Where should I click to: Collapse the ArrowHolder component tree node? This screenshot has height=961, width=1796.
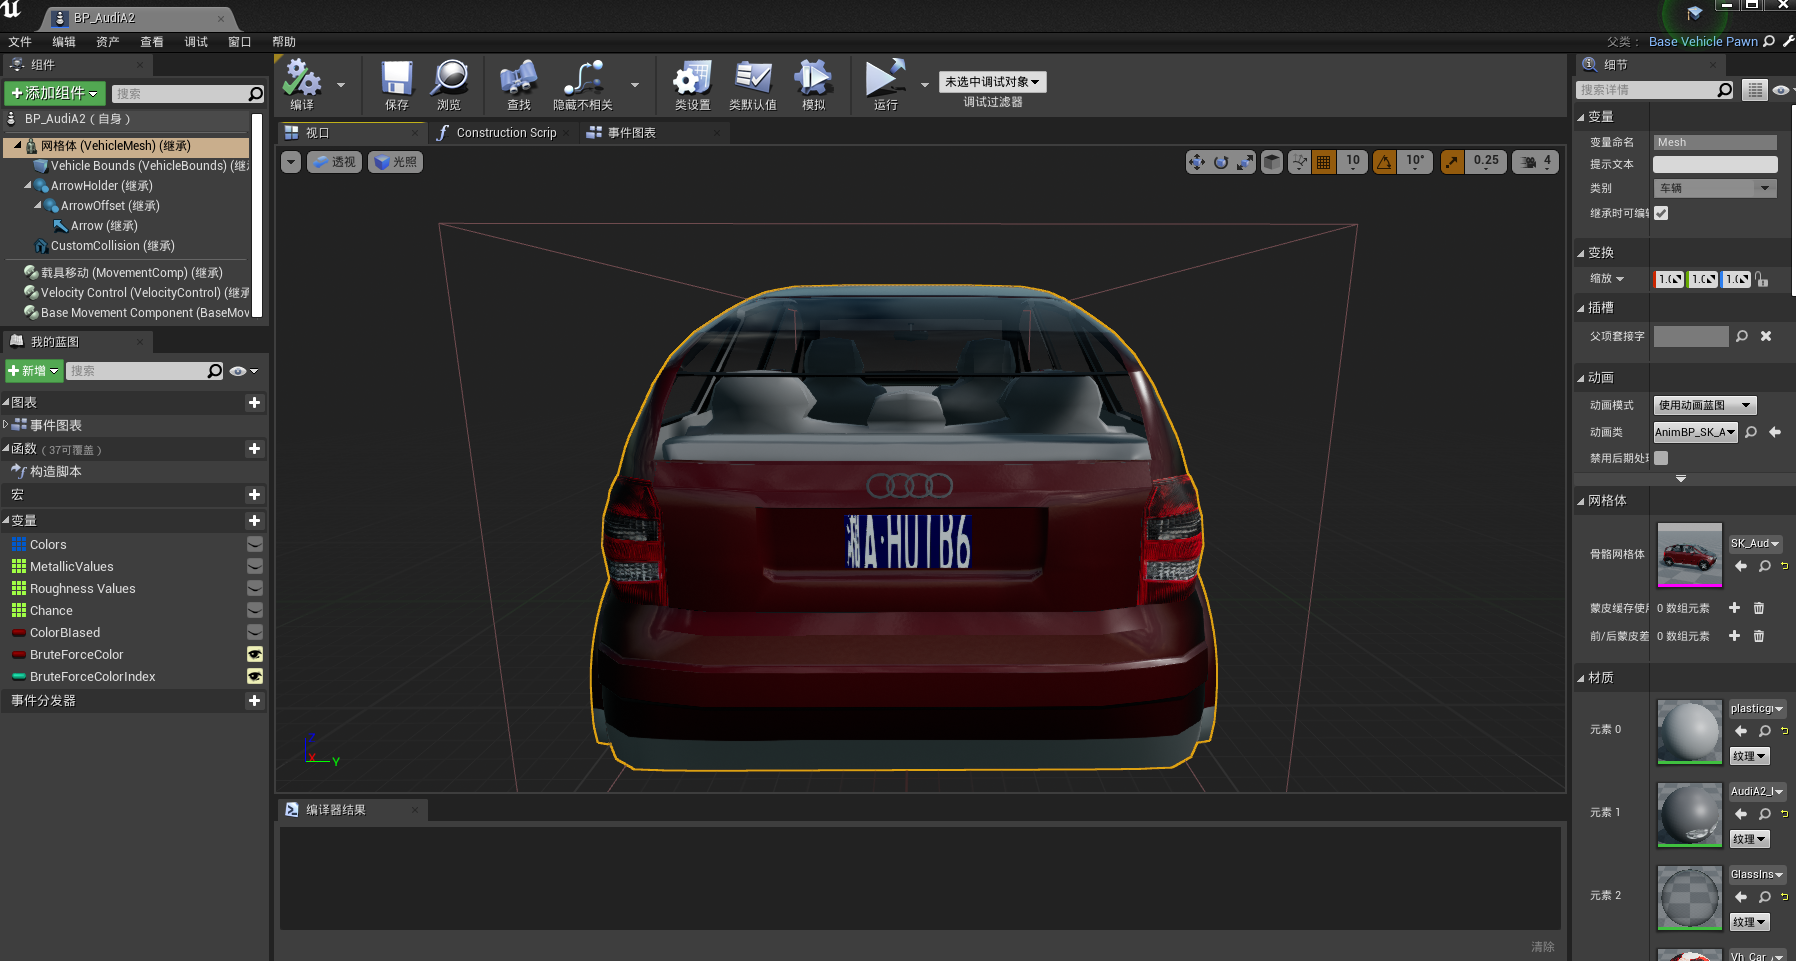pyautogui.click(x=28, y=186)
